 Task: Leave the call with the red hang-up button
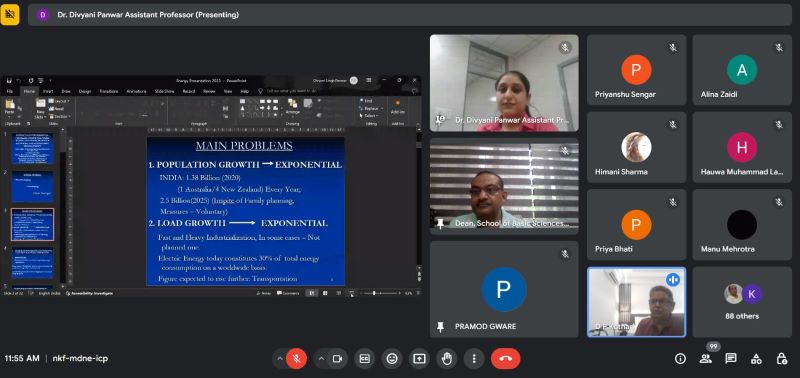pyautogui.click(x=506, y=359)
